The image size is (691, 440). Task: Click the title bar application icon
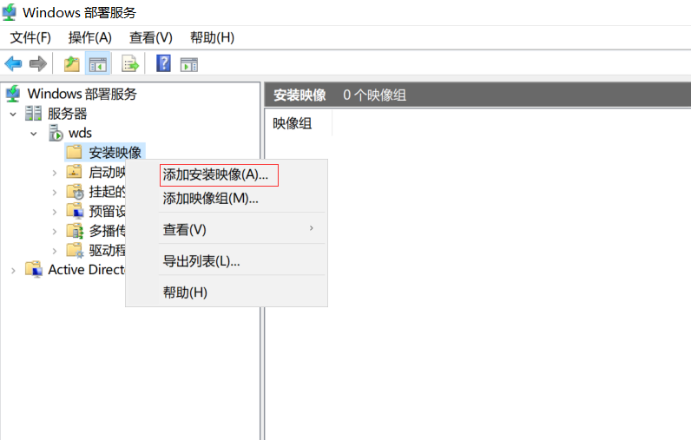pyautogui.click(x=9, y=12)
